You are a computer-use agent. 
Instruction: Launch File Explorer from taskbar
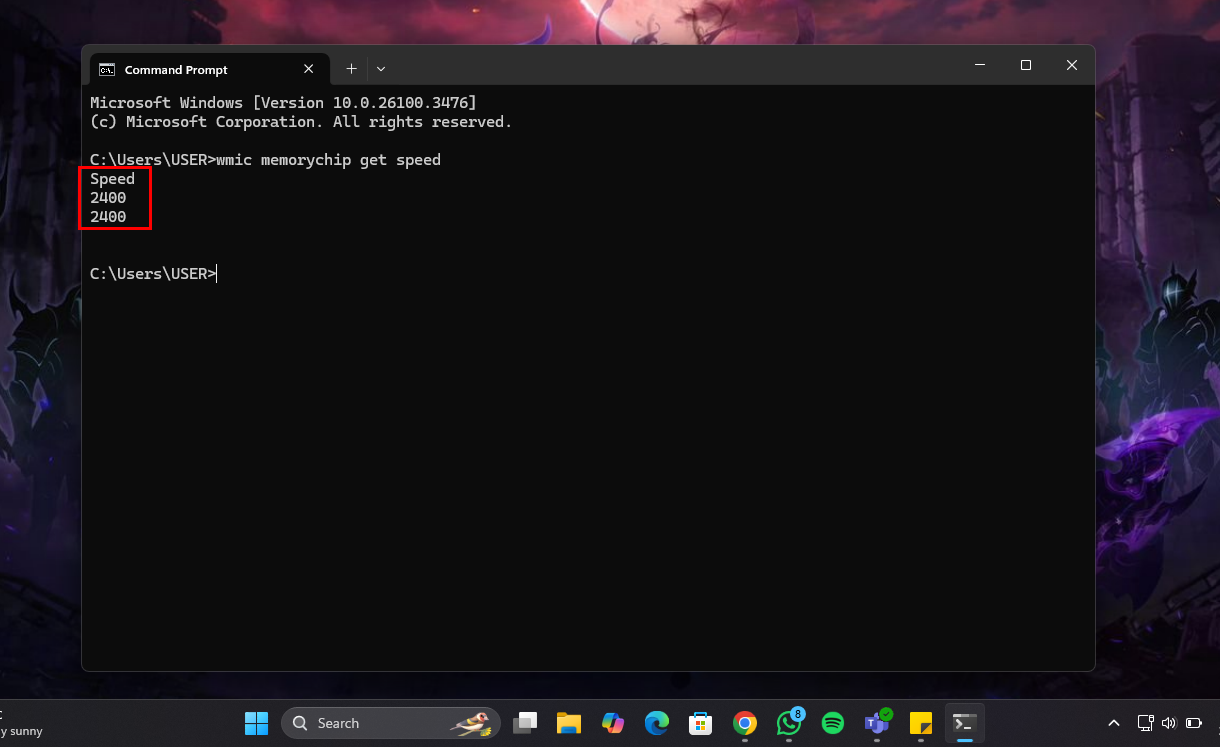pyautogui.click(x=569, y=723)
